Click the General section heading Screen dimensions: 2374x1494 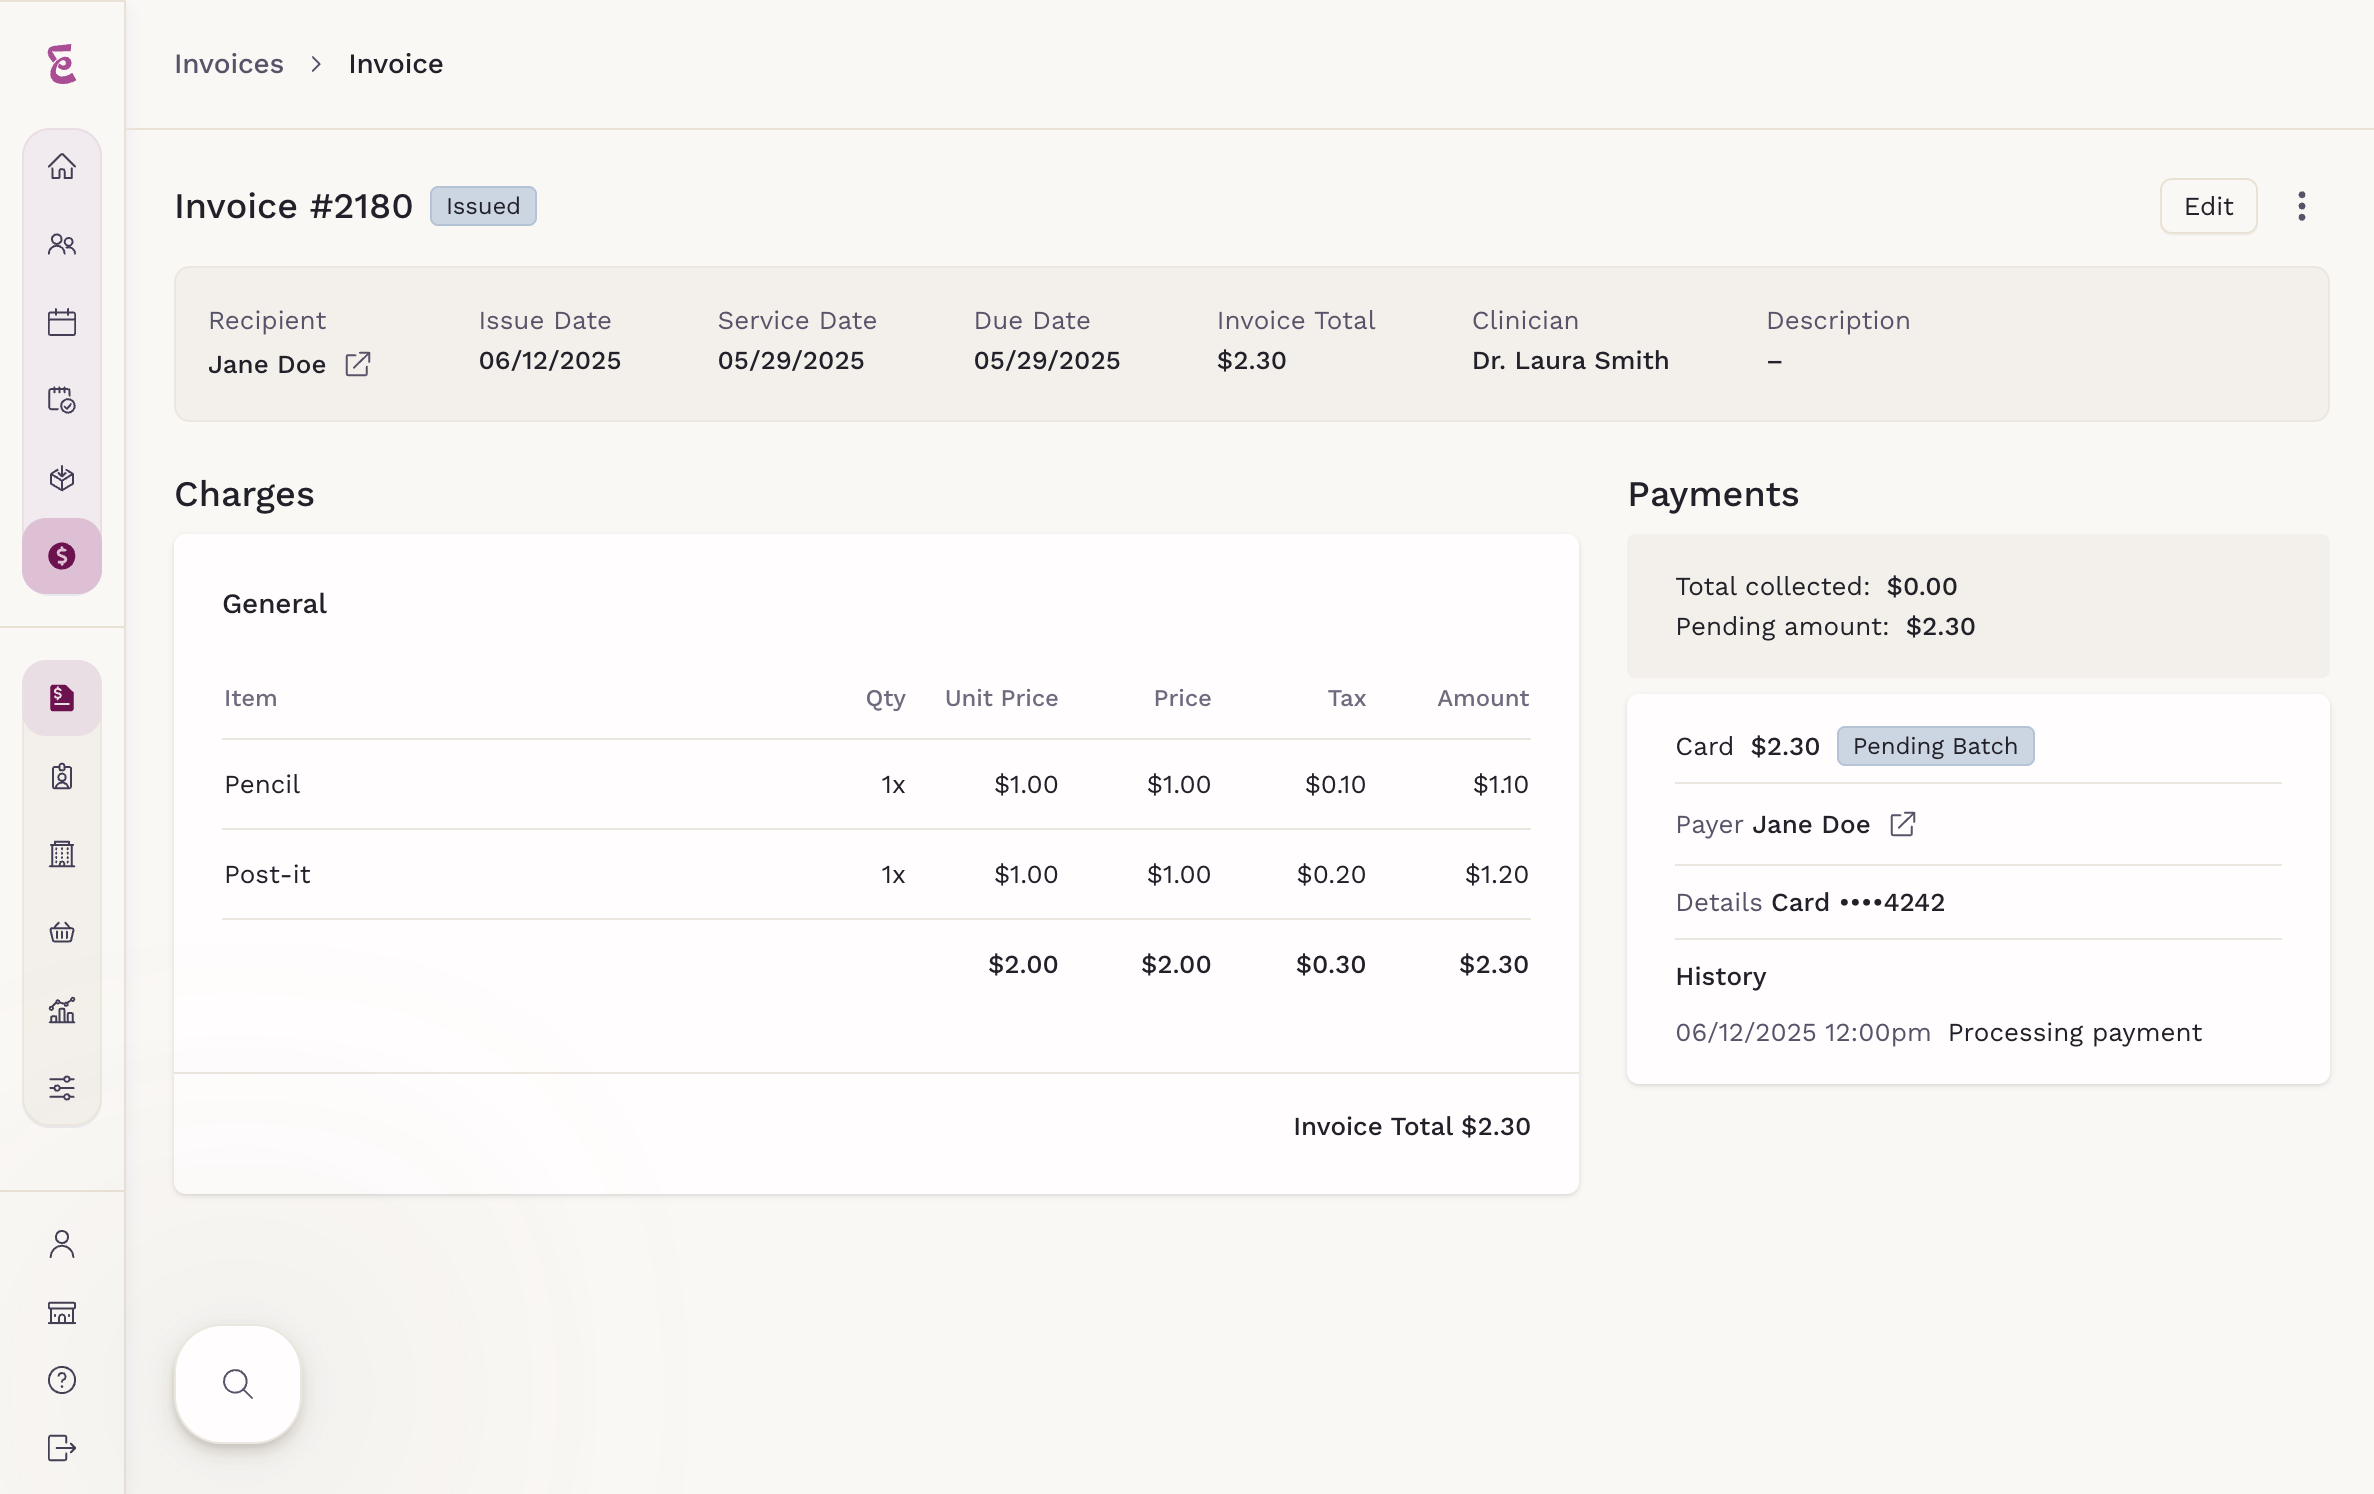point(275,604)
